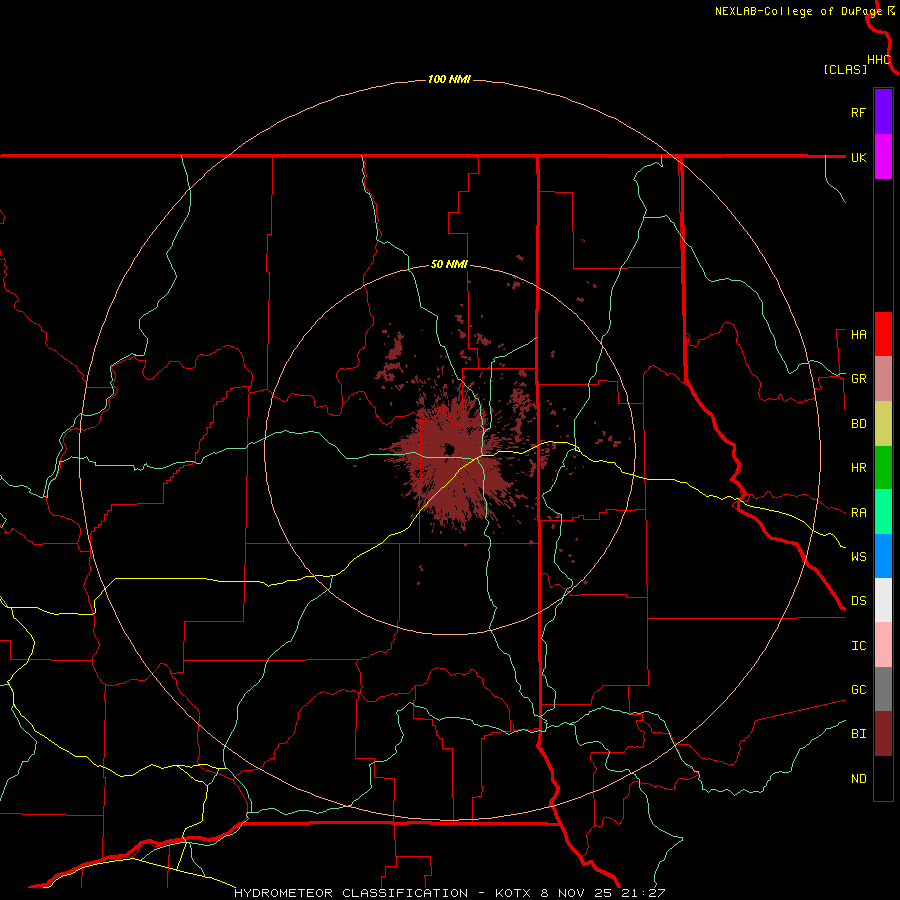900x900 pixels.
Task: Click the [CLAS] legend header text
Action: click(845, 69)
